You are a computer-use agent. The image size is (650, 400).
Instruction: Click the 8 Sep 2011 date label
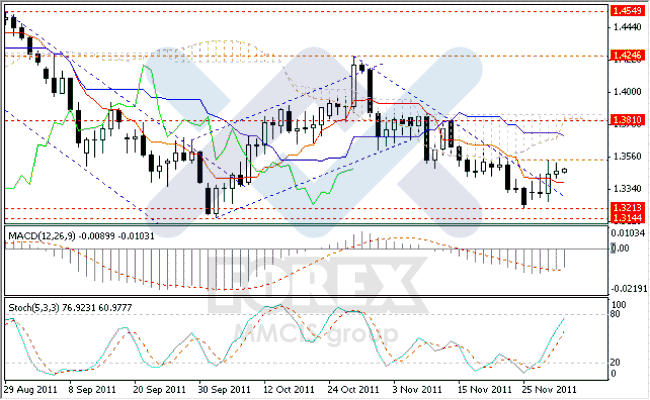coord(92,390)
